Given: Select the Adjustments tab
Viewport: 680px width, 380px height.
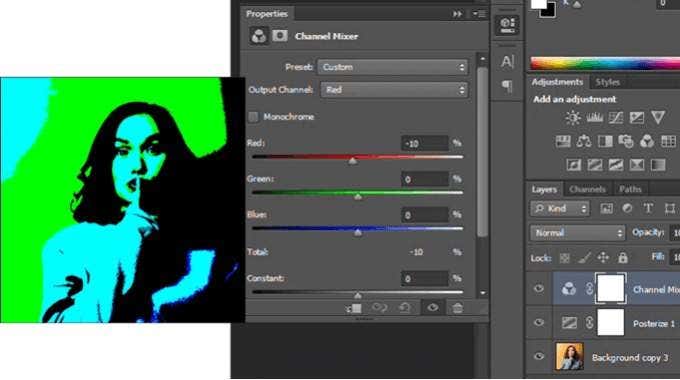Looking at the screenshot, I should [x=557, y=82].
